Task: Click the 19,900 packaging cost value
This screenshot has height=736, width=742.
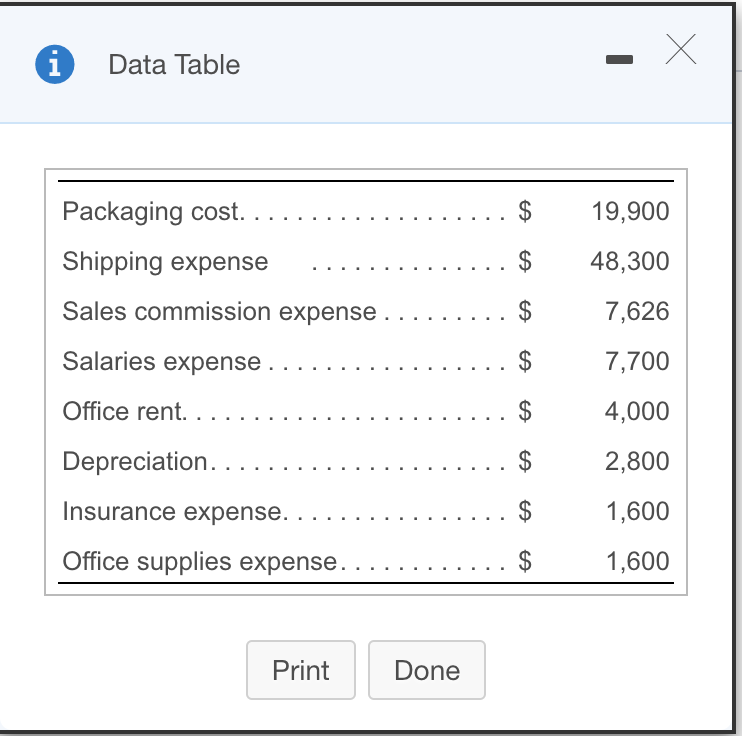Action: [630, 211]
